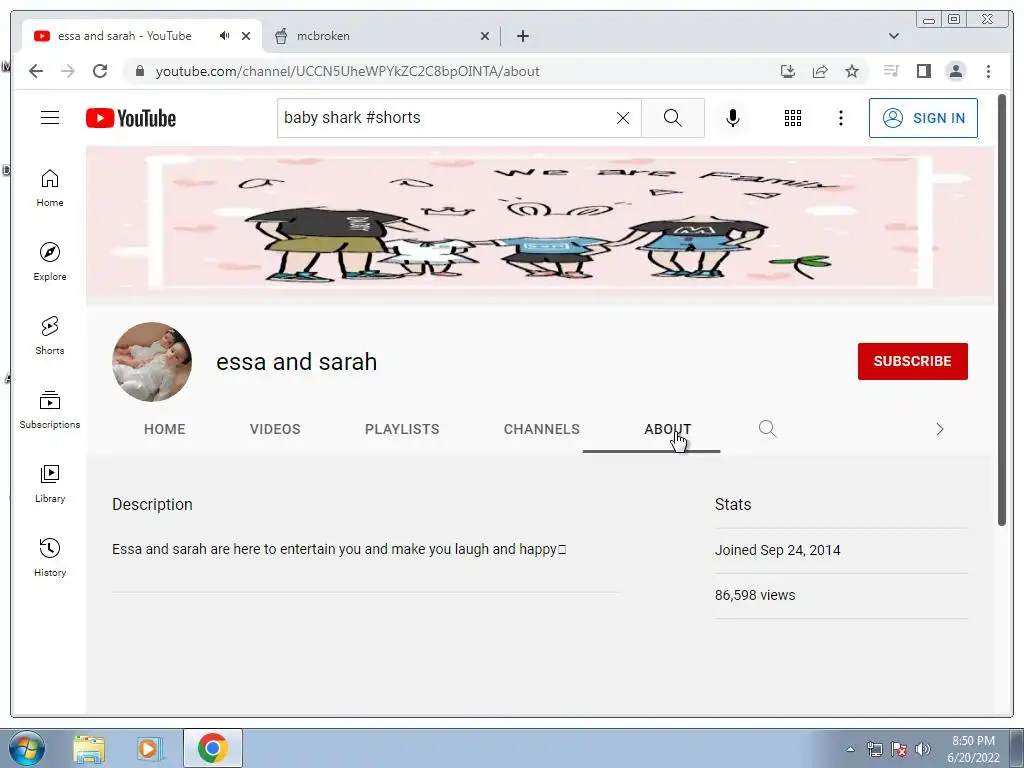Select the channel ABOUT tab

point(667,429)
